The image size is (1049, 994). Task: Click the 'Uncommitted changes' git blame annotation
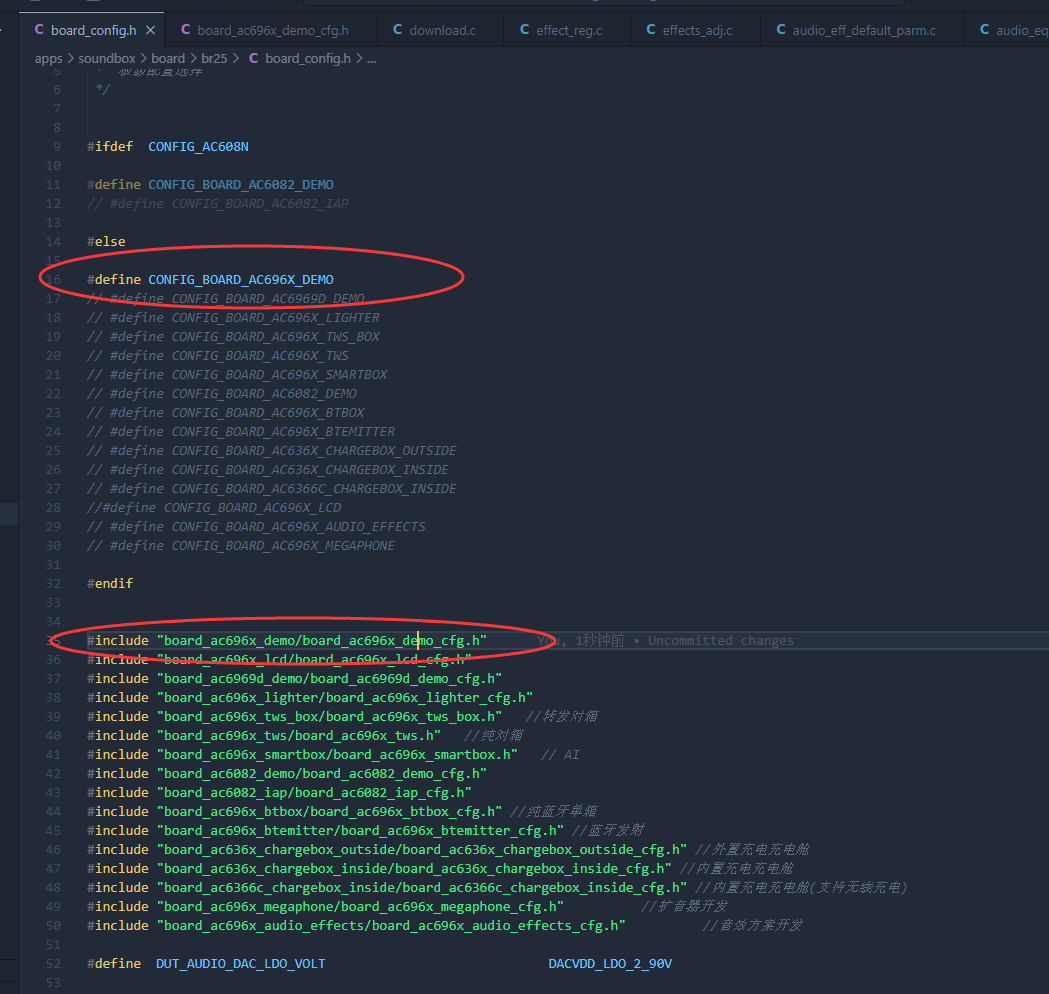click(x=721, y=641)
